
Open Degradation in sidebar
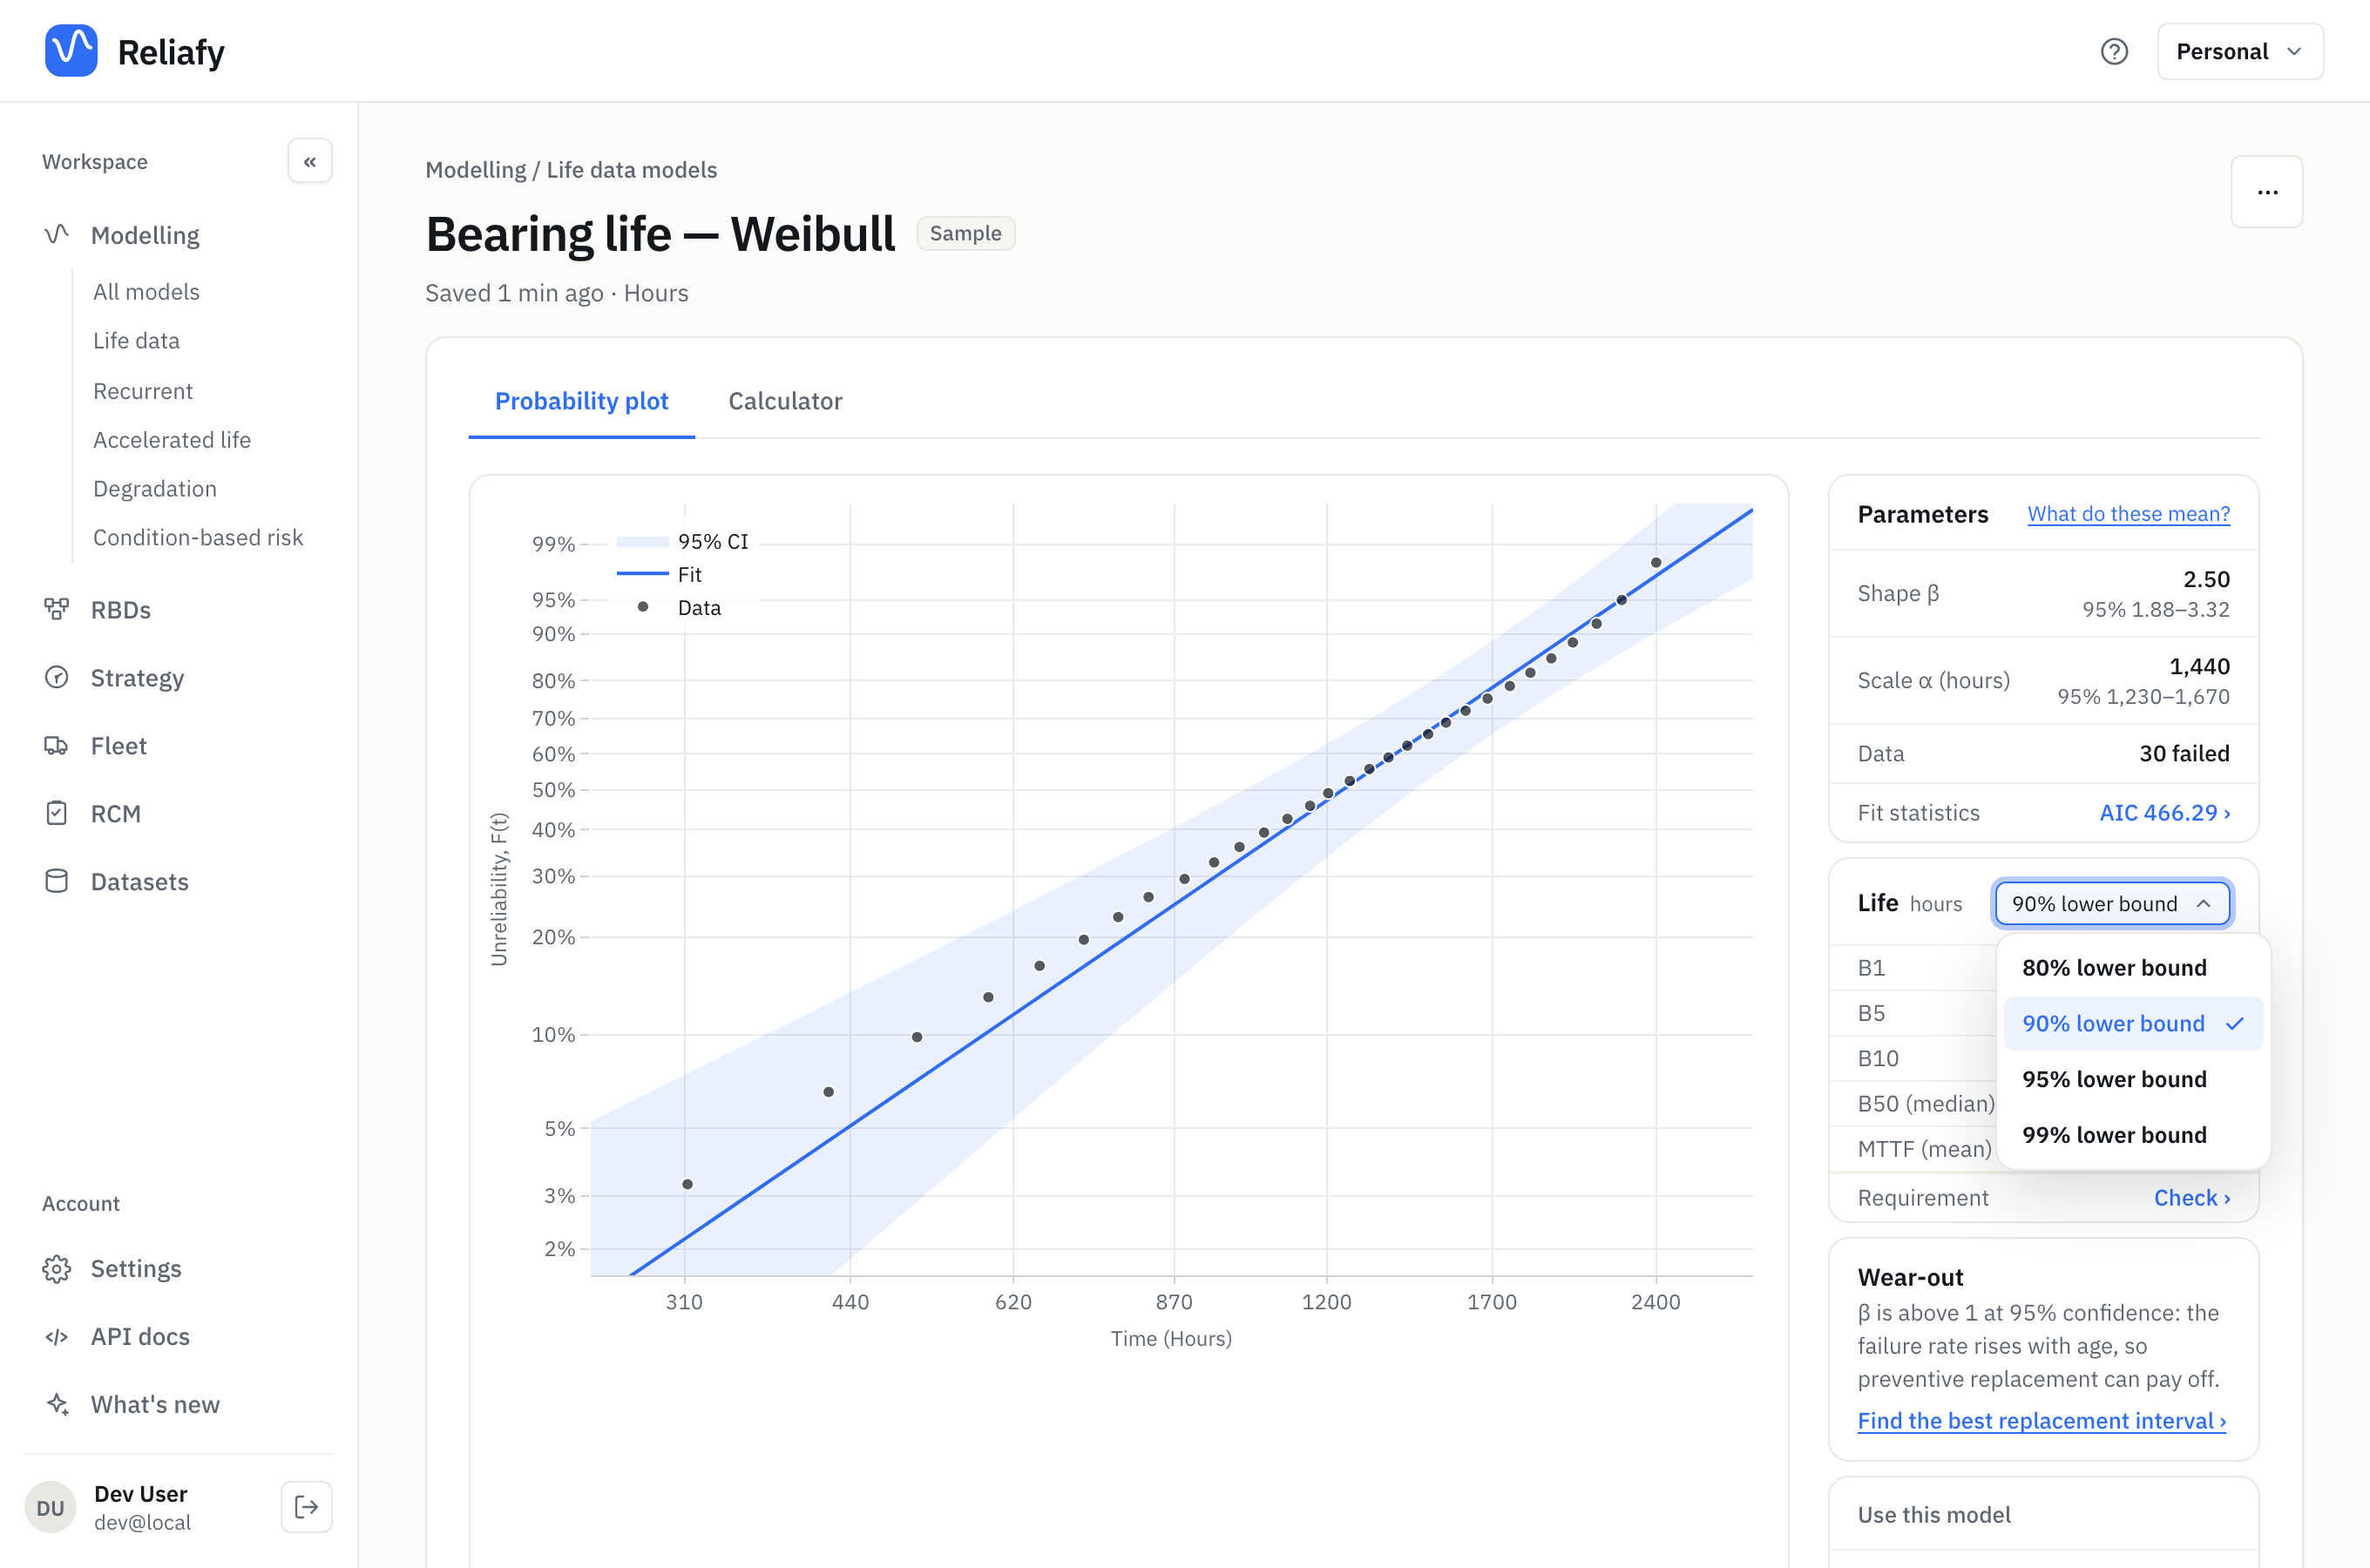pyautogui.click(x=155, y=488)
